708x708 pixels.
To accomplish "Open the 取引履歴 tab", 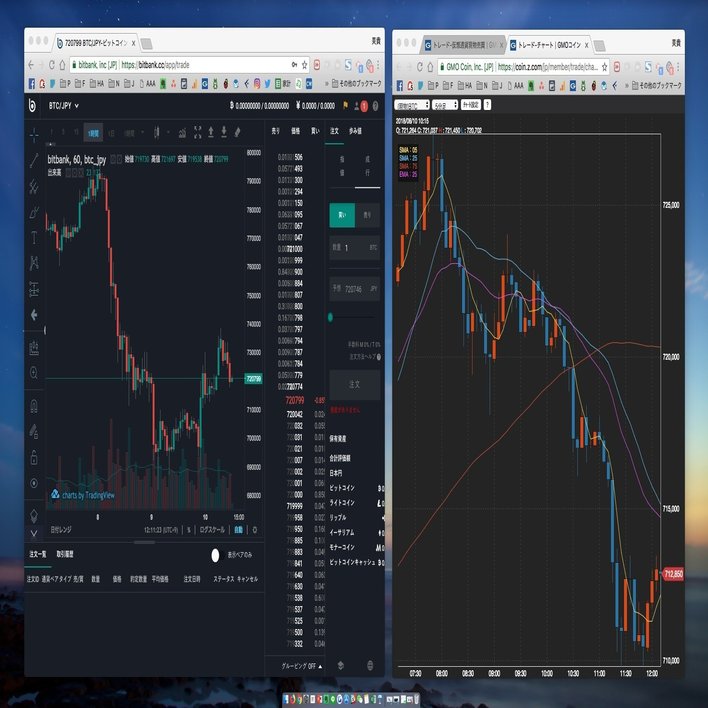I will 65,554.
